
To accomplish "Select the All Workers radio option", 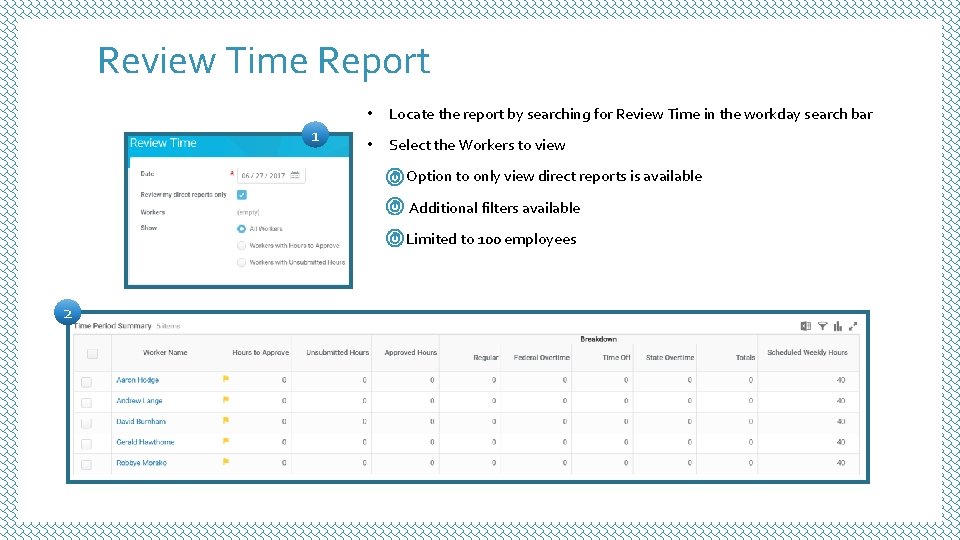I will click(241, 228).
